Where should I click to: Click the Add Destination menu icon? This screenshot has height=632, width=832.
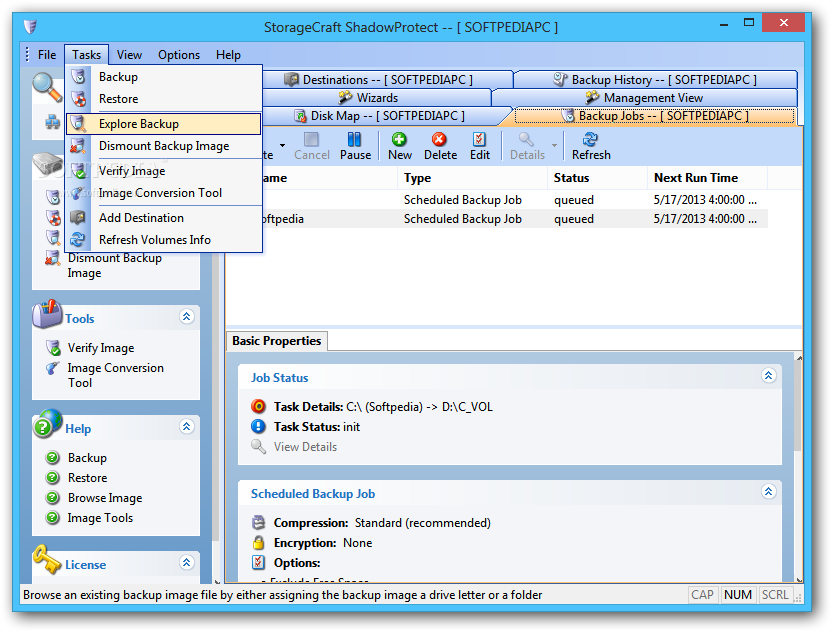(78, 218)
